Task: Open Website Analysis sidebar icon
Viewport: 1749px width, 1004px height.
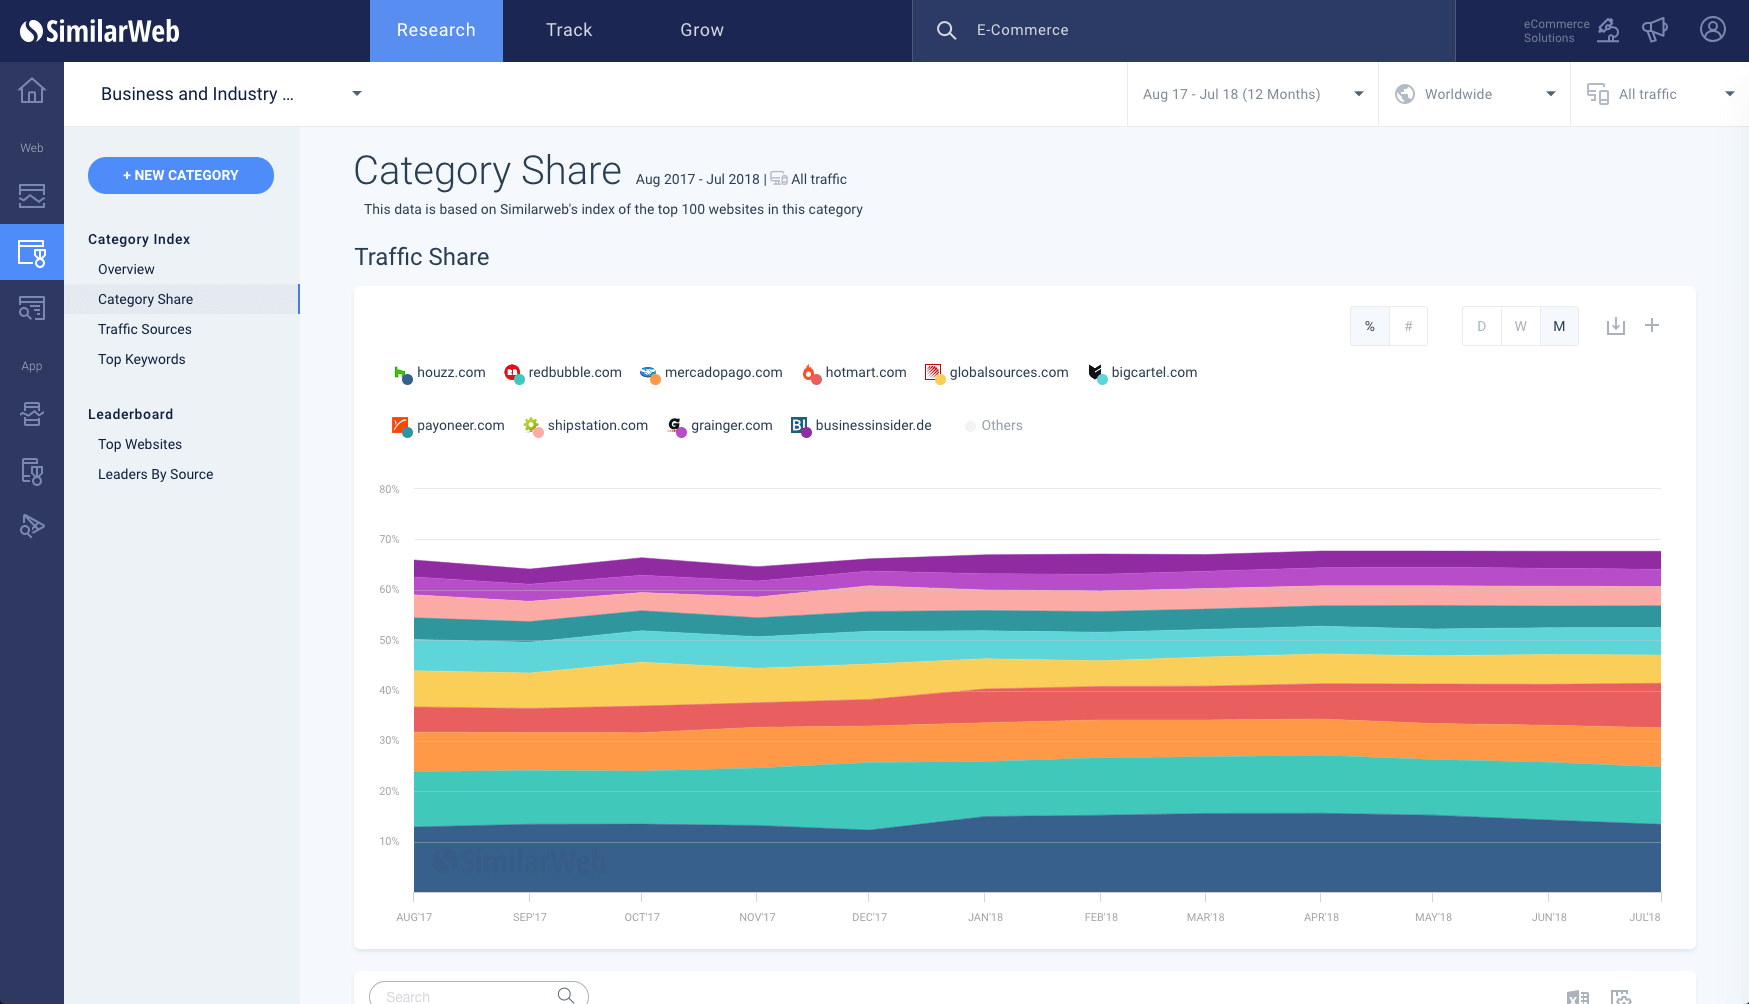Action: [x=32, y=196]
